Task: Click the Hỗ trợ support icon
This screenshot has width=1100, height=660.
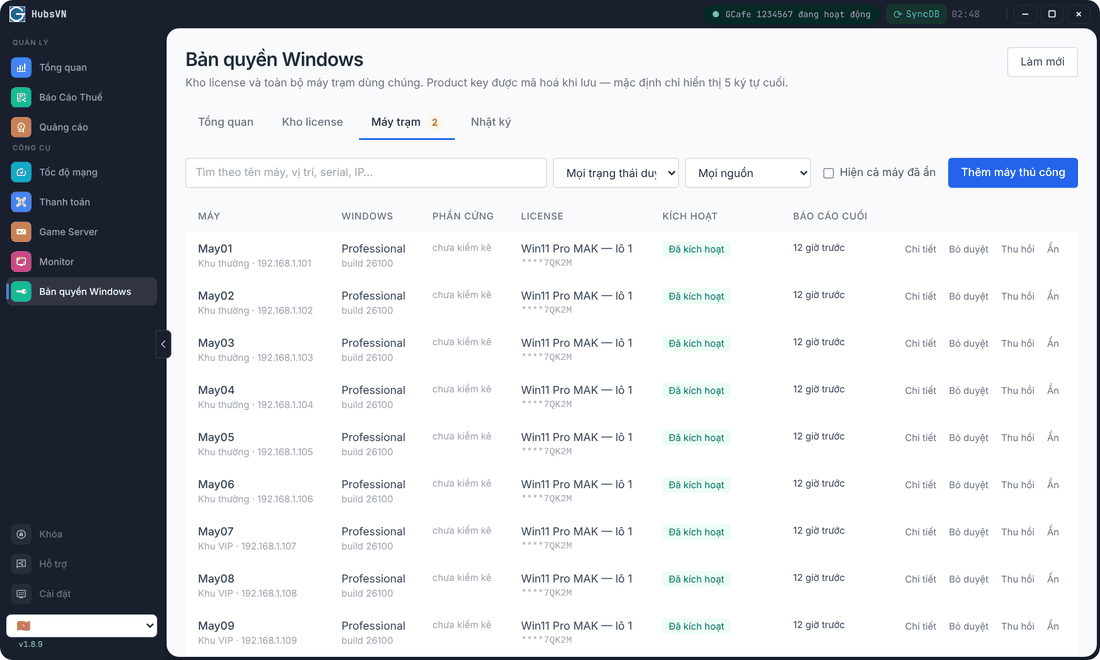Action: (21, 564)
